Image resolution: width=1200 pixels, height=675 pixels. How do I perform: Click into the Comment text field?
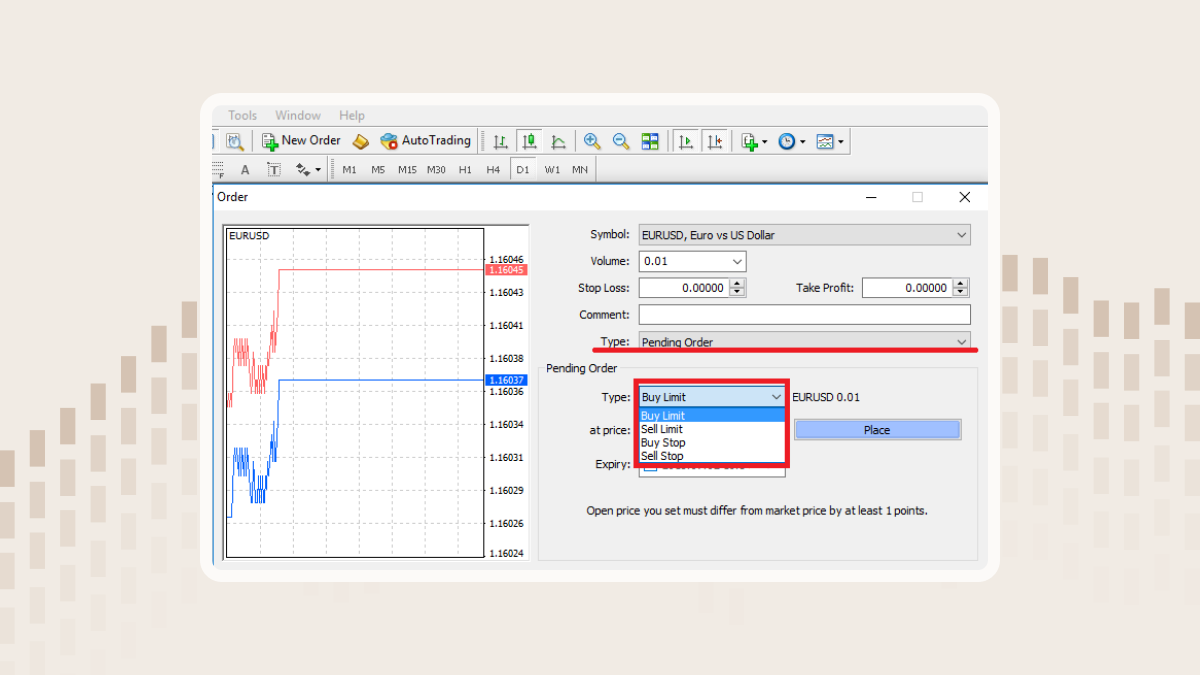coord(804,315)
